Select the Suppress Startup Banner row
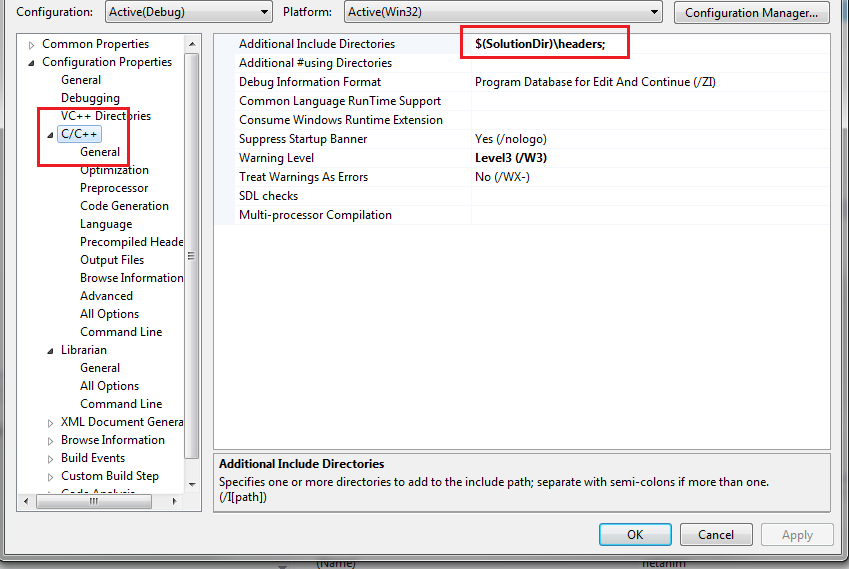 click(522, 139)
